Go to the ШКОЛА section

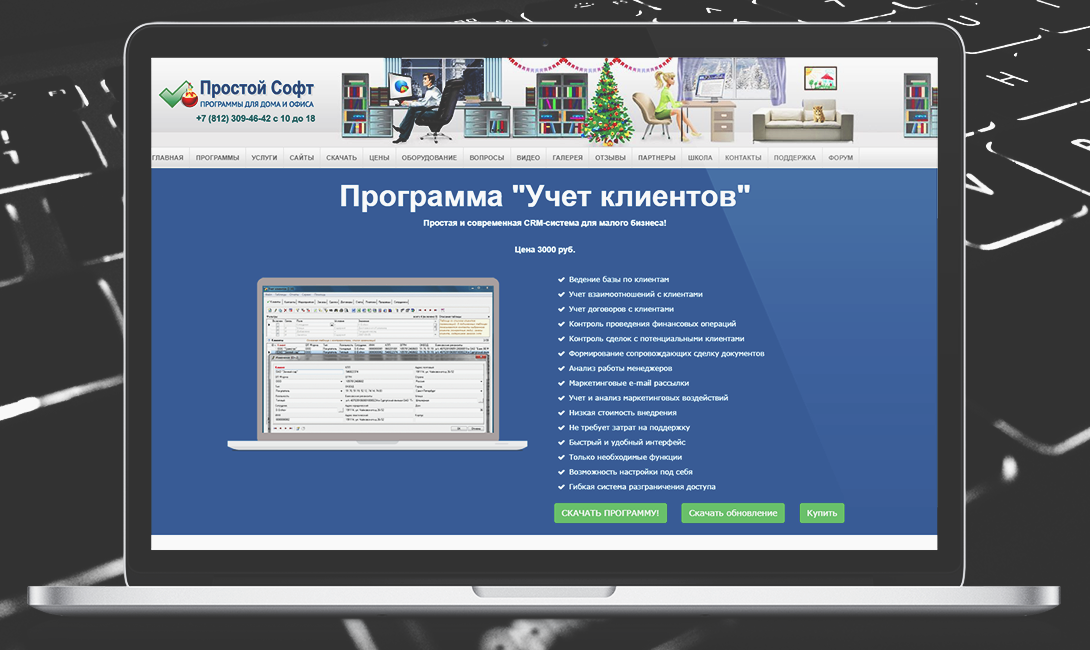(x=700, y=158)
